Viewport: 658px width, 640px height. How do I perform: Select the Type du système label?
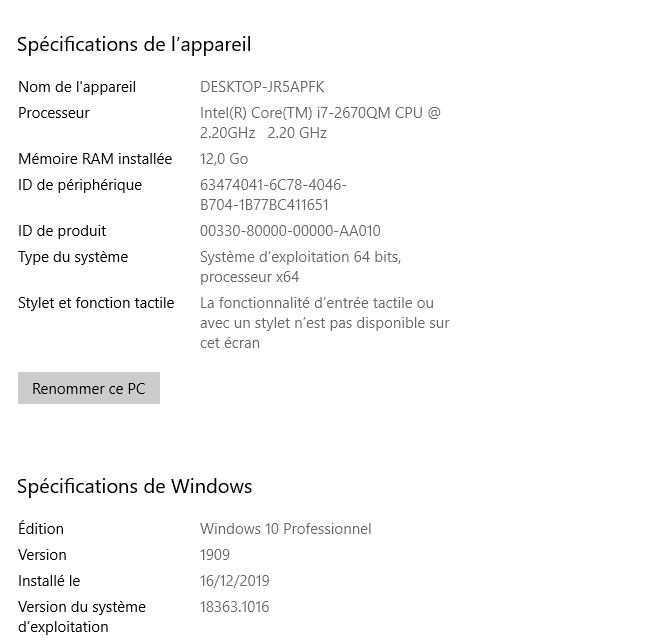pyautogui.click(x=73, y=257)
